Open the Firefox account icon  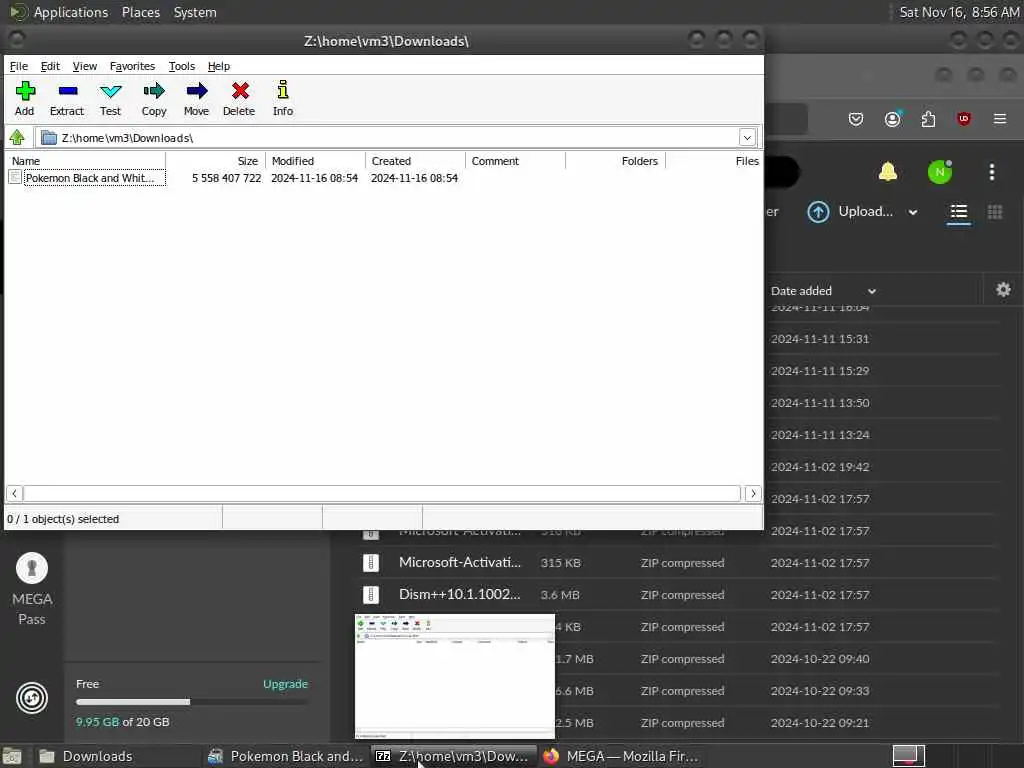[x=893, y=119]
